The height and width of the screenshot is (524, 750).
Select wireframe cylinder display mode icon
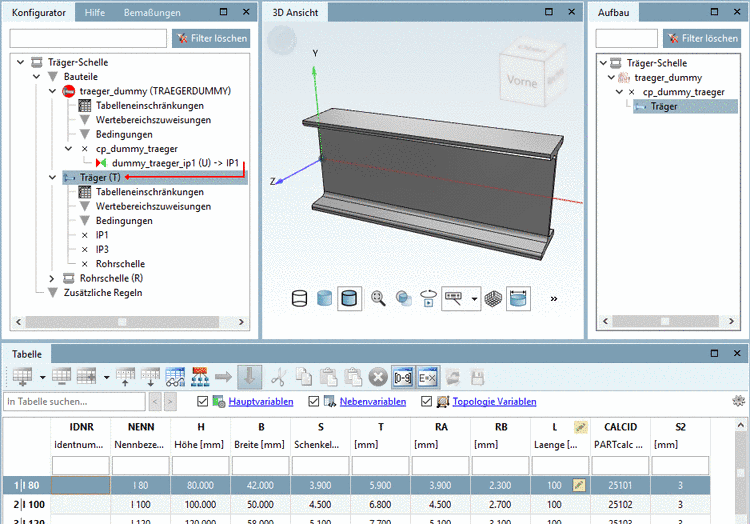click(x=299, y=298)
